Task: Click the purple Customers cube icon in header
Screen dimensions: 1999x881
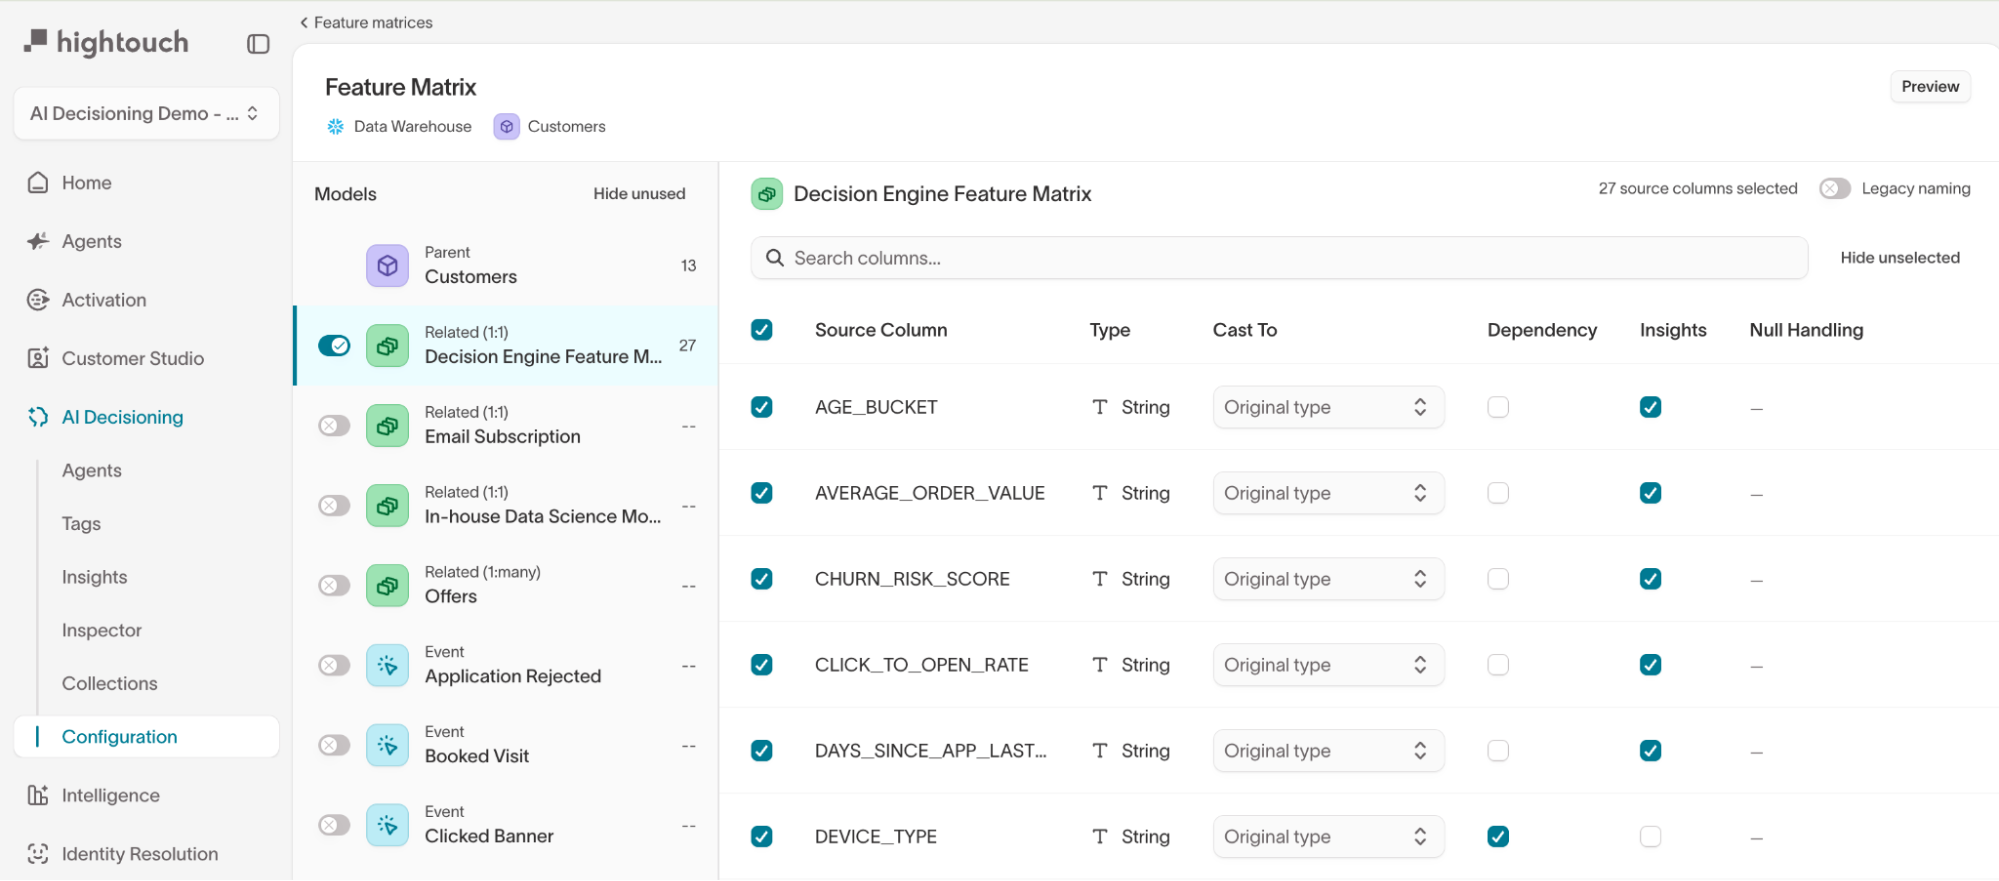Action: pyautogui.click(x=507, y=127)
